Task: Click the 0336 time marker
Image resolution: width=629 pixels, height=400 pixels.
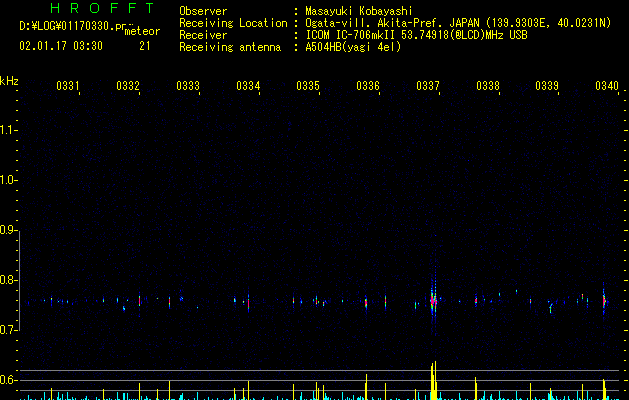Action: [x=368, y=86]
